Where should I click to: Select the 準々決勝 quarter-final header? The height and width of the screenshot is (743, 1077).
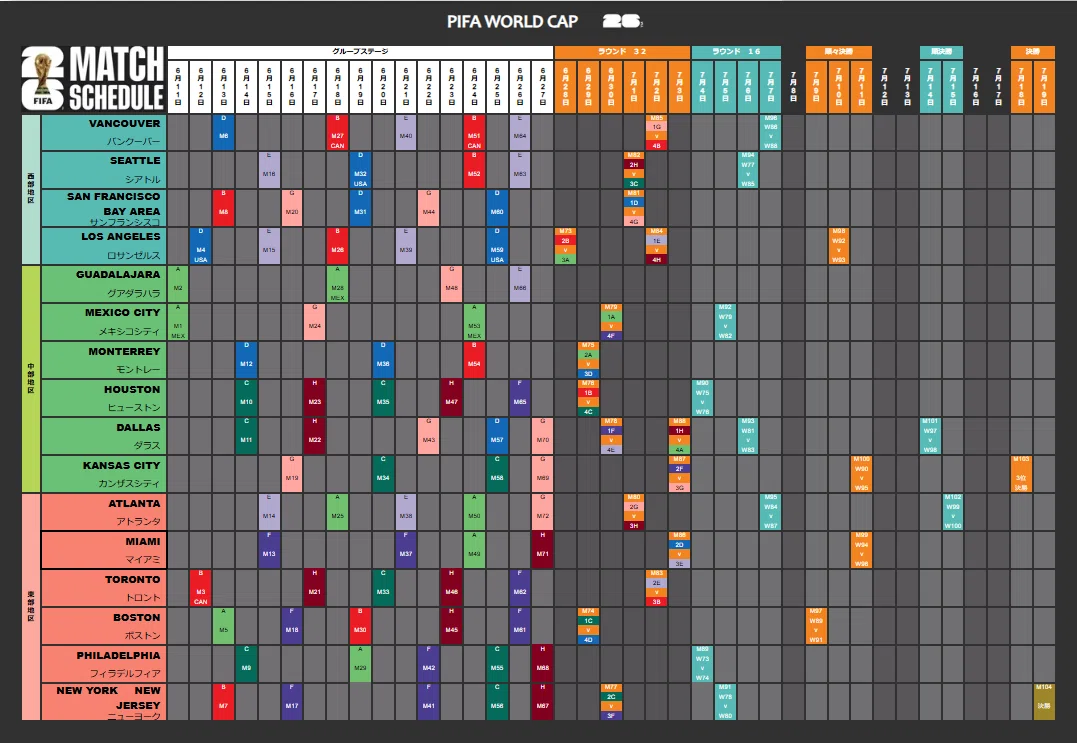pos(839,52)
